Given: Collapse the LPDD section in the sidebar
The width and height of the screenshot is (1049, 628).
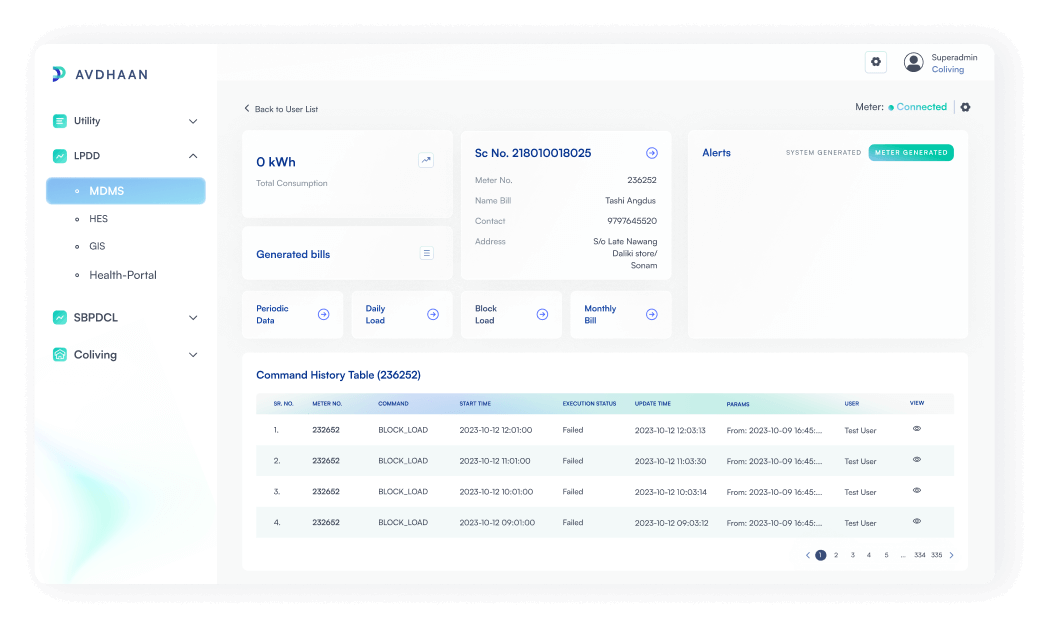Looking at the screenshot, I should 192,156.
